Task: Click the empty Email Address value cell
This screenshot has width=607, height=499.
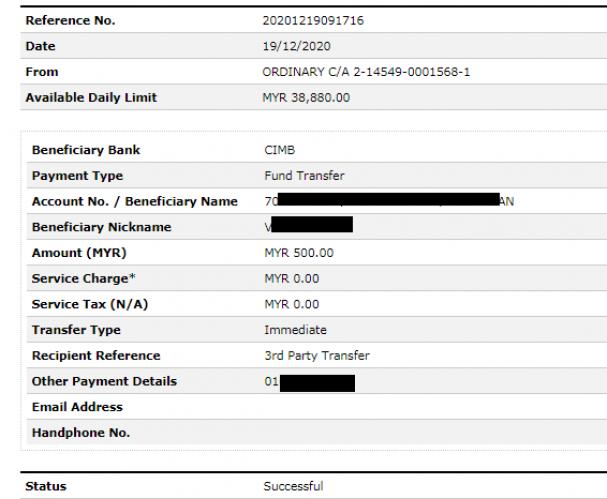Action: pos(433,407)
